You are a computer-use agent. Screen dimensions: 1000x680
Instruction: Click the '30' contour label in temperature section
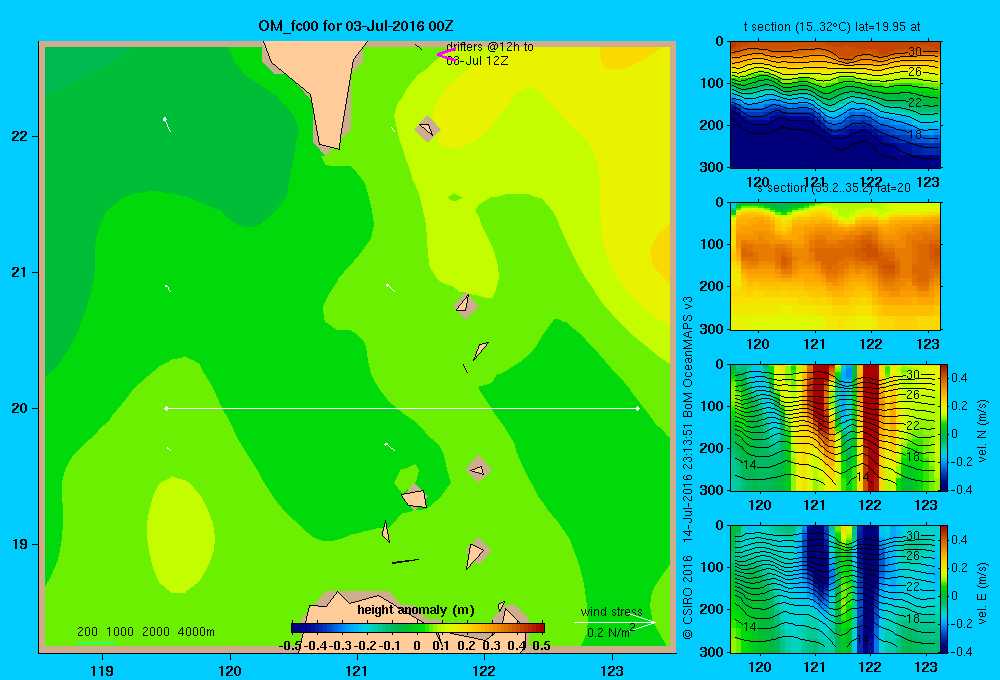tap(915, 52)
